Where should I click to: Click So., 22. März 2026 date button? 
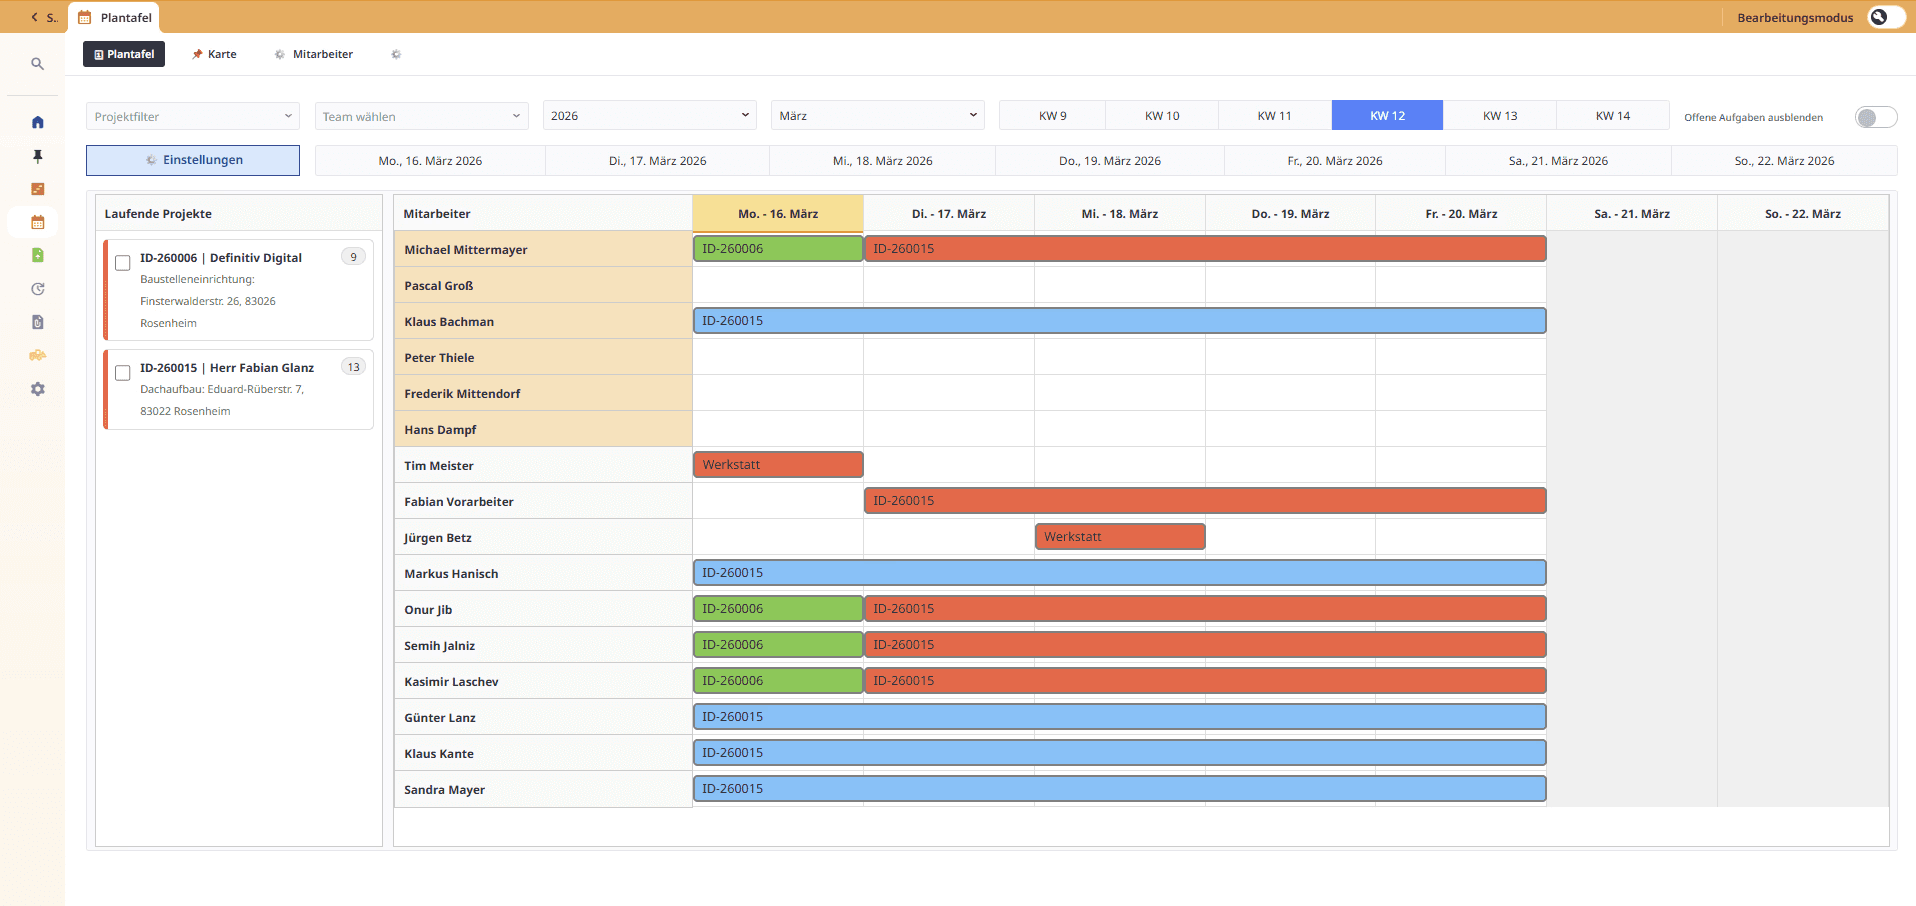tap(1785, 160)
